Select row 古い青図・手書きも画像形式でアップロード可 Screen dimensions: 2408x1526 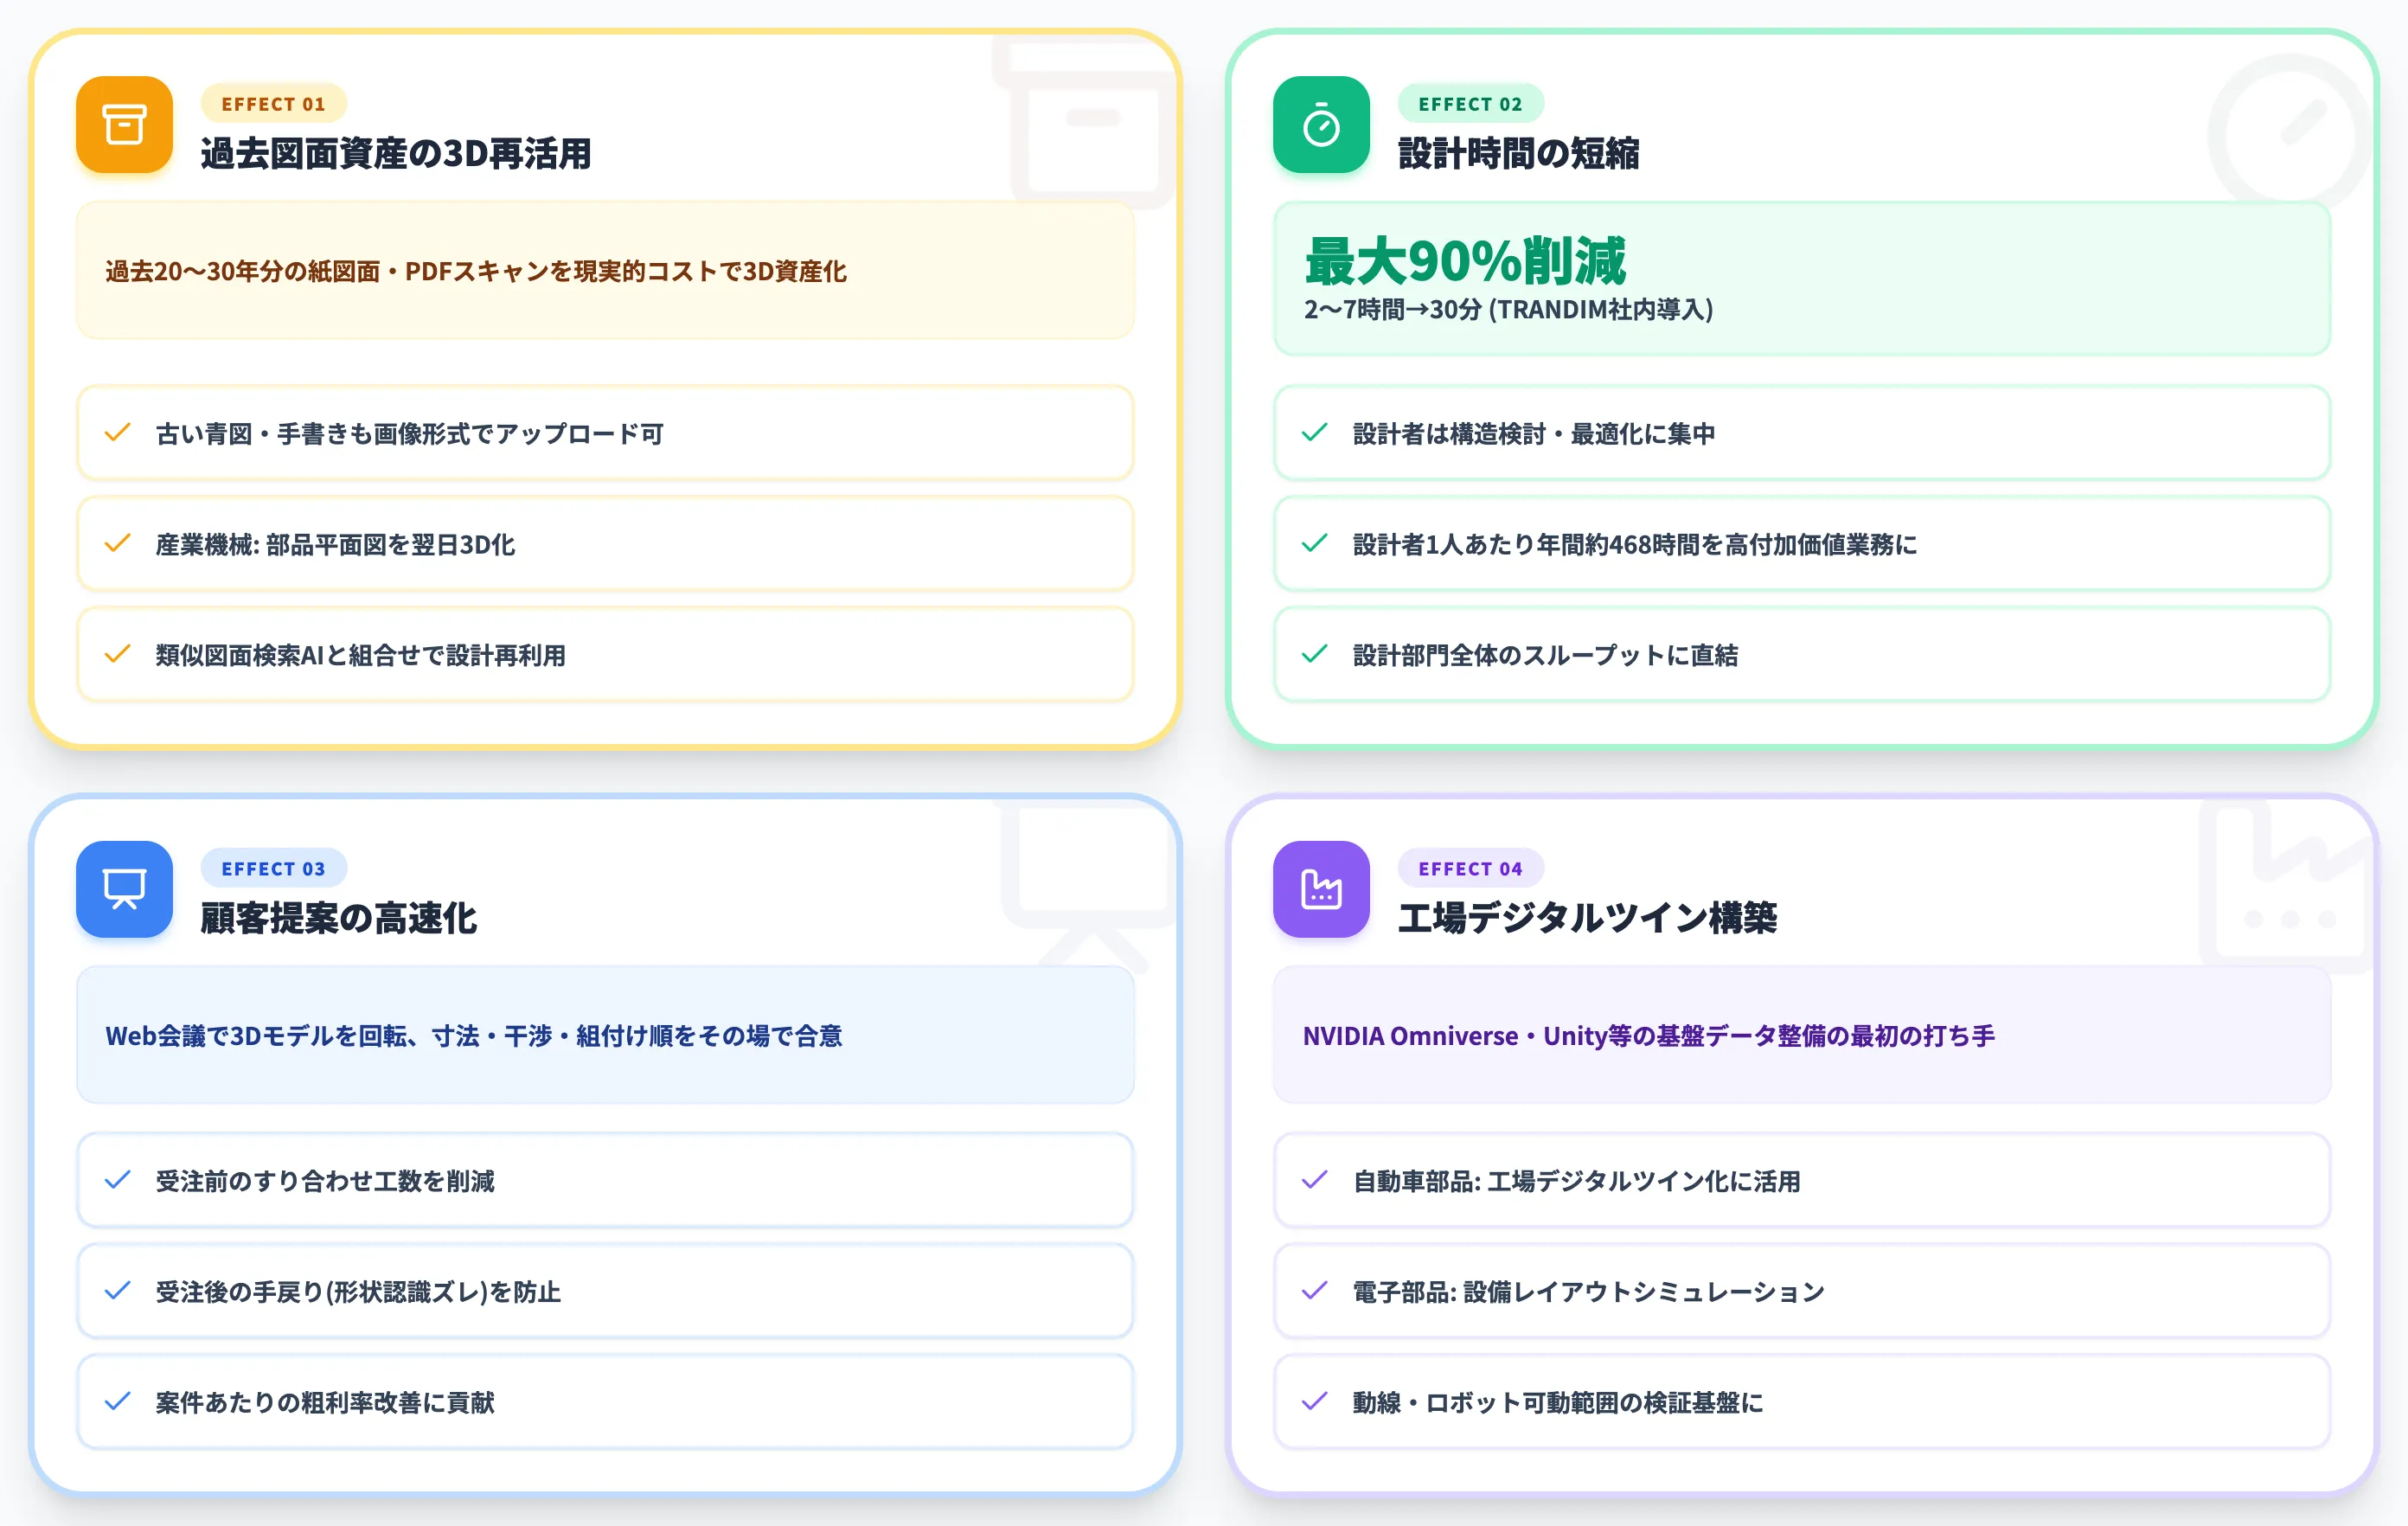[x=605, y=433]
